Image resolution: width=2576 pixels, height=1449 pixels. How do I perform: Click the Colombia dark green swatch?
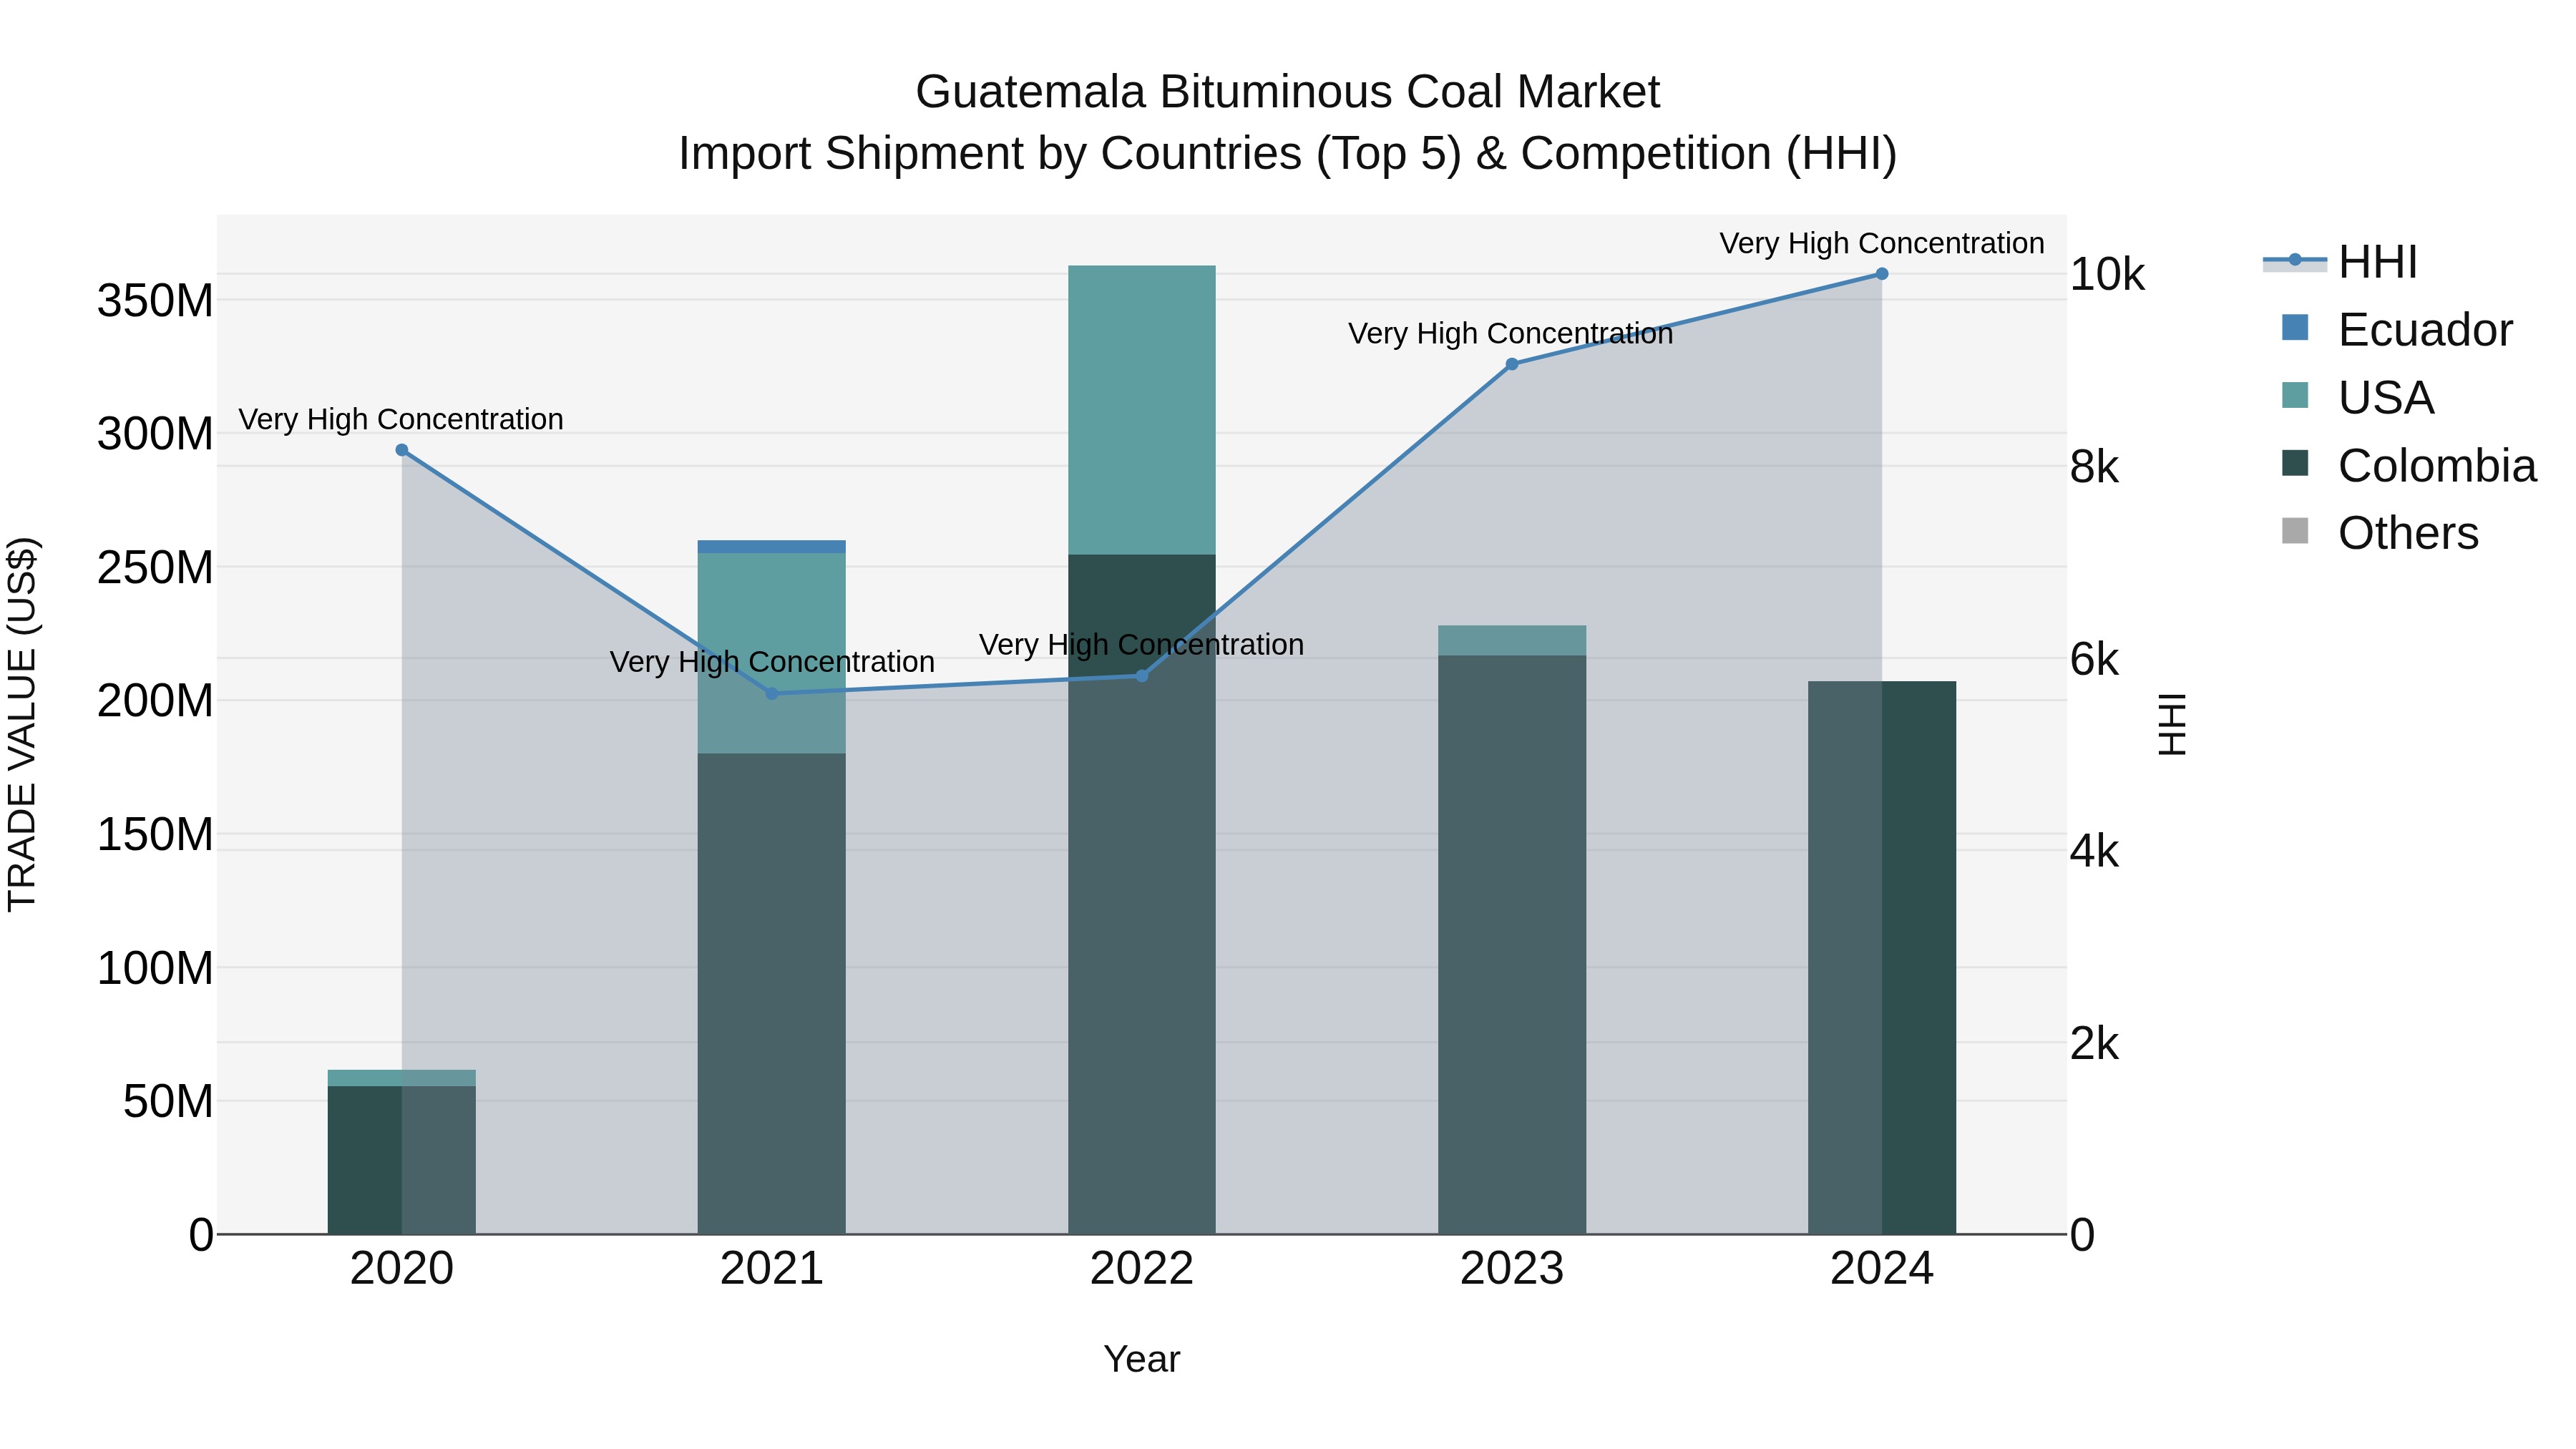[x=2295, y=463]
